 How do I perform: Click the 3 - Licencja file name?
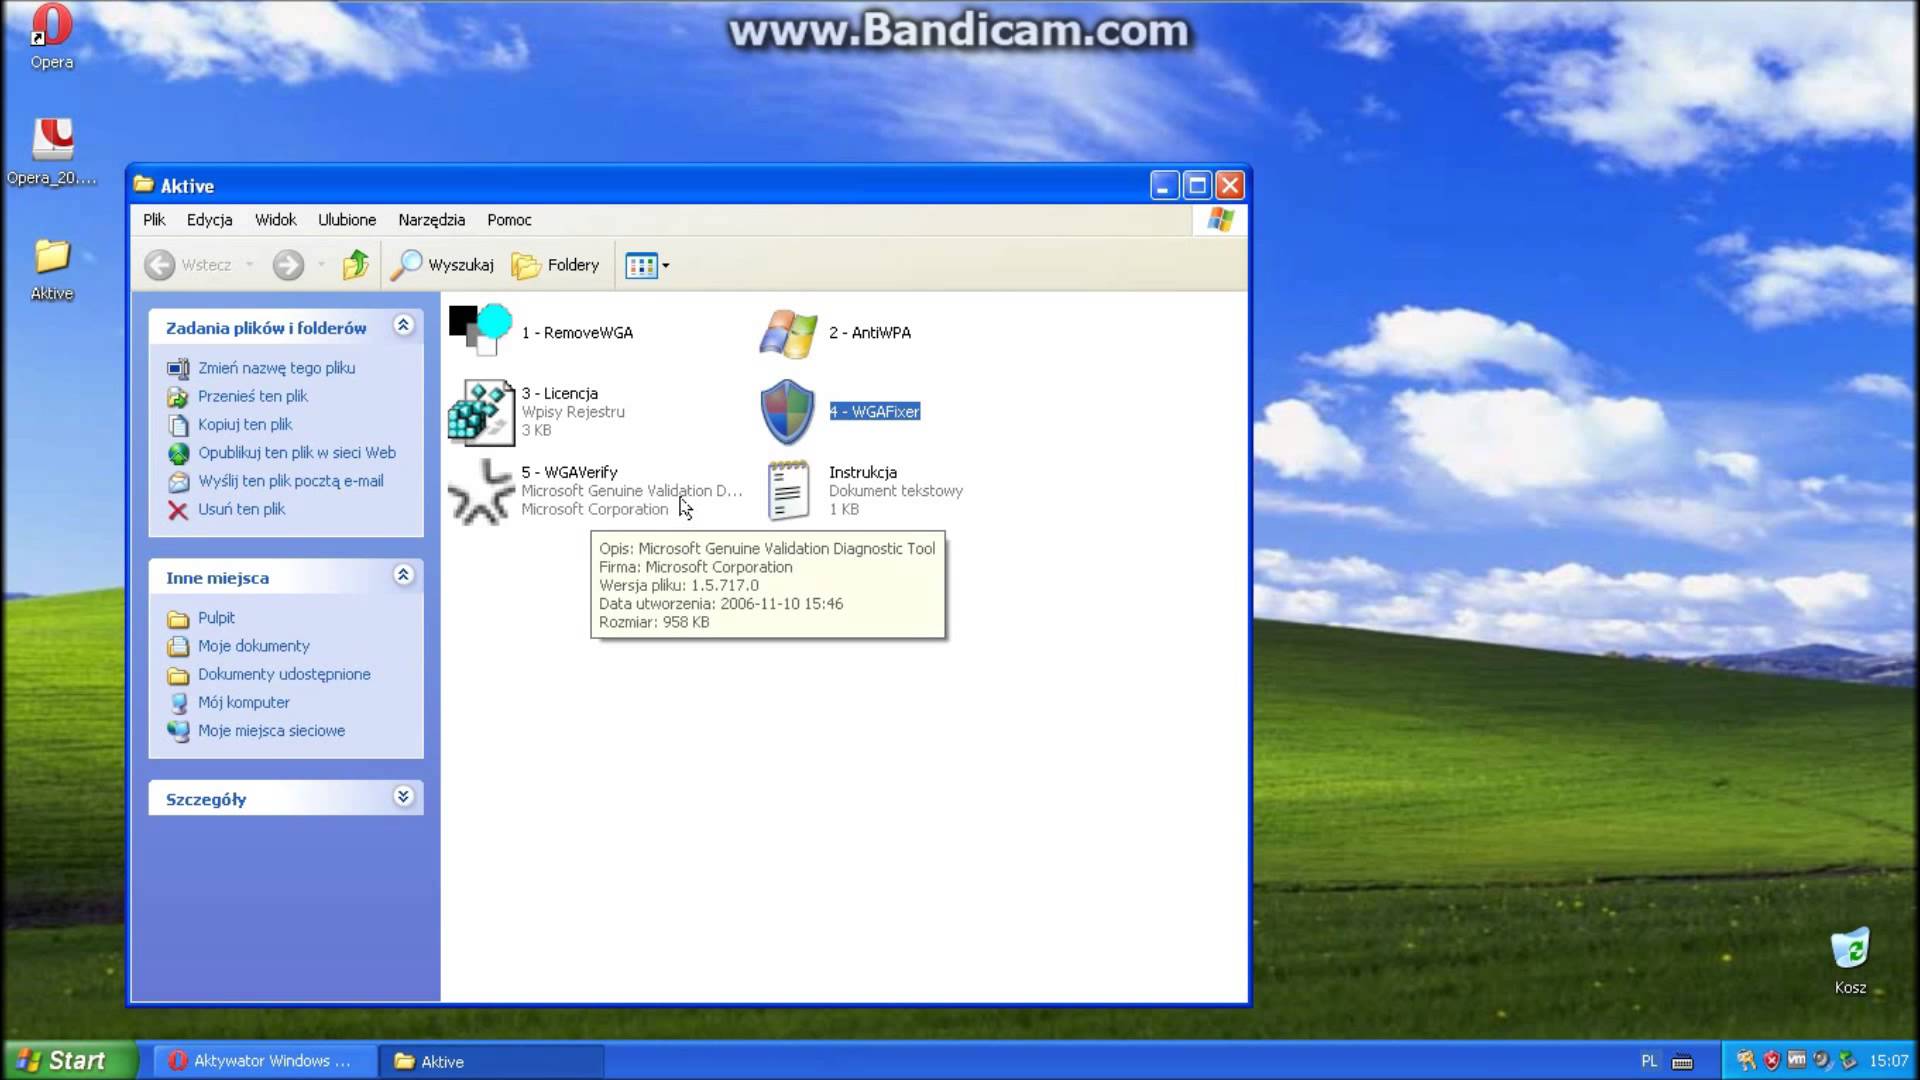[x=560, y=393]
